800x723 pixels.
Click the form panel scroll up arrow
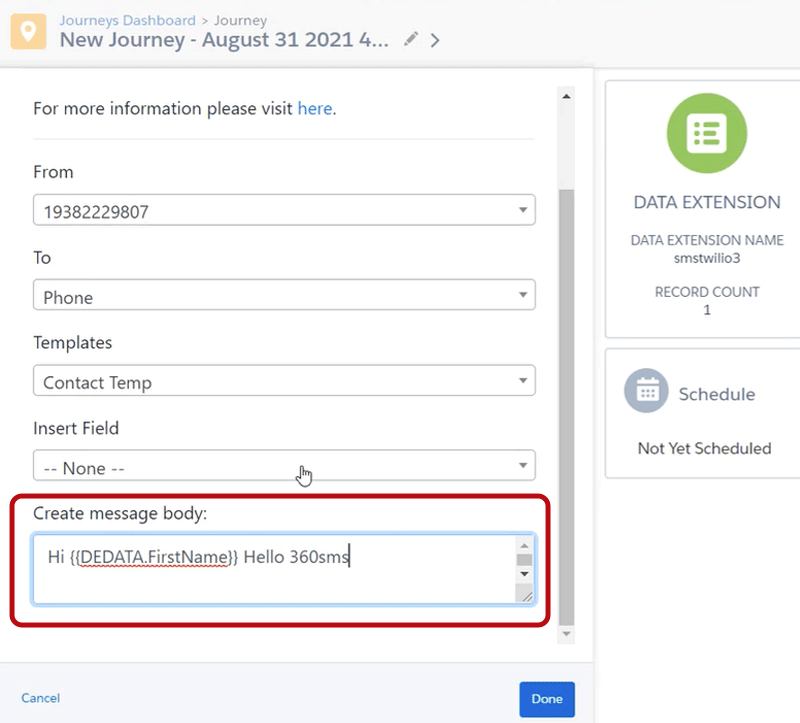[566, 97]
